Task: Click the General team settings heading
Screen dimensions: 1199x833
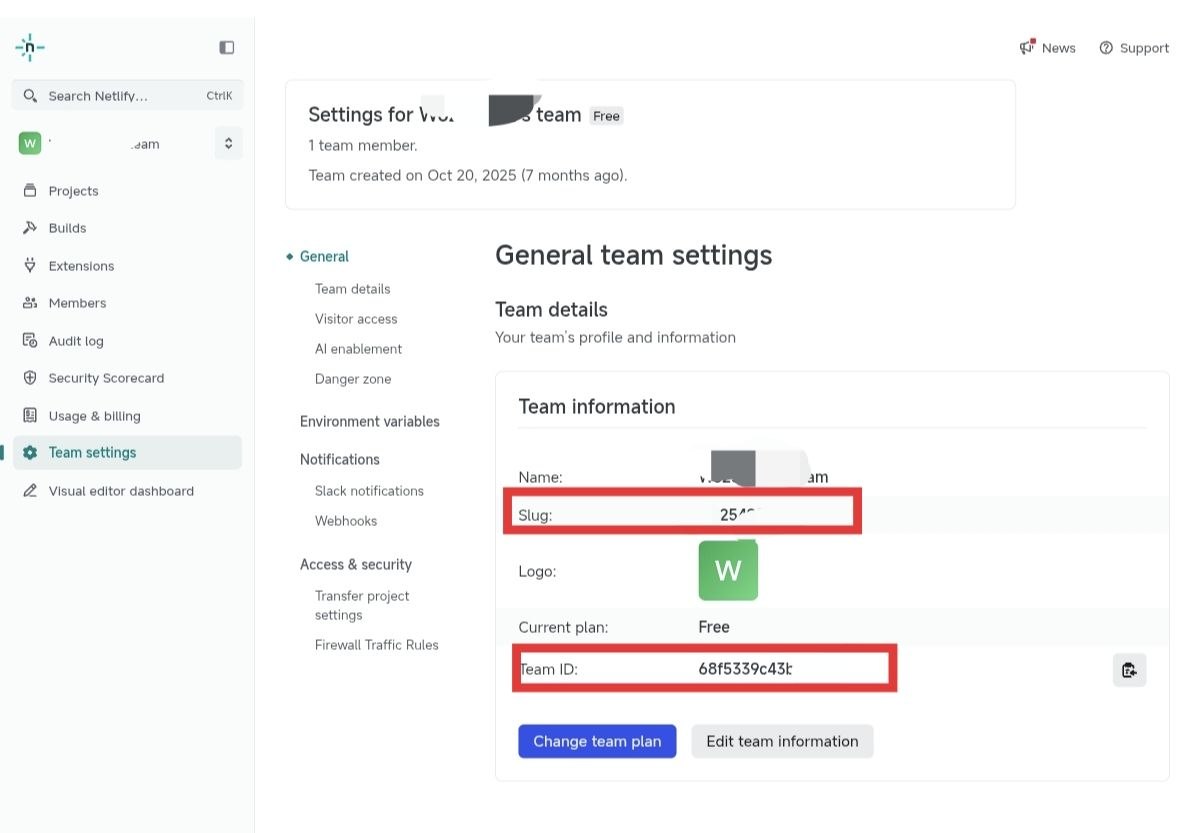Action: 633,255
